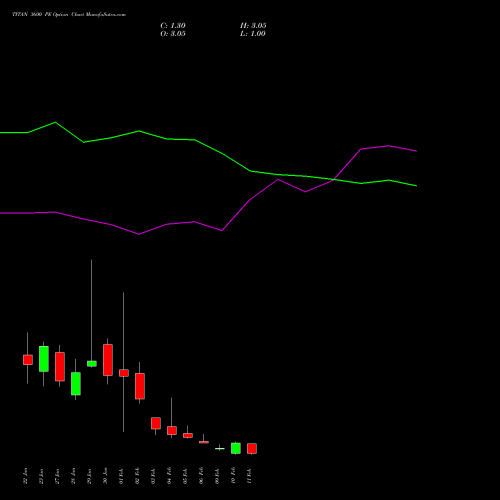Select the low value L: 1.00
The image size is (500, 500).
tap(253, 34)
